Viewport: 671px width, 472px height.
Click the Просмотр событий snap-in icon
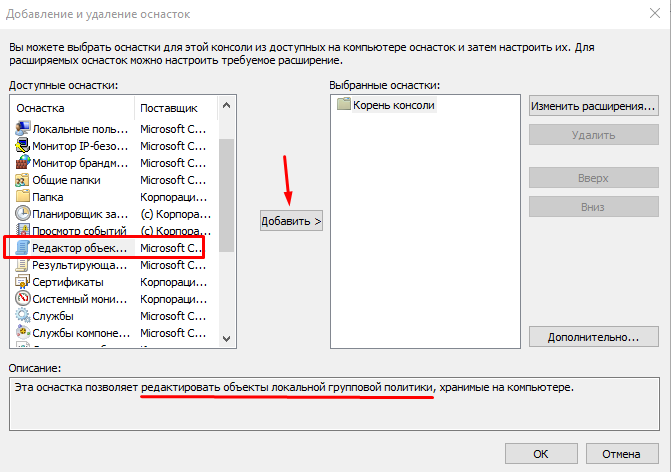point(22,230)
